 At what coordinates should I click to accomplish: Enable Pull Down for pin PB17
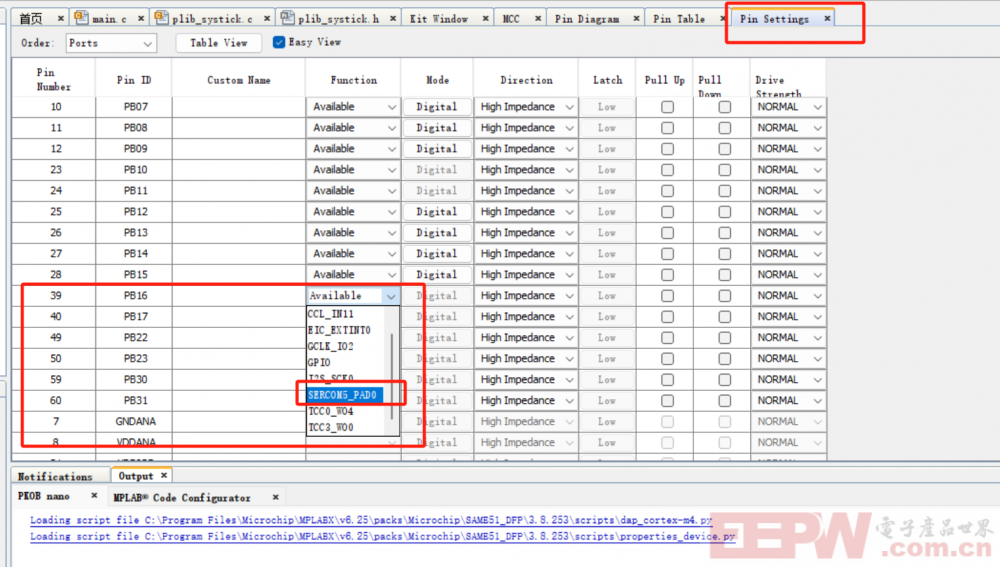pos(724,317)
